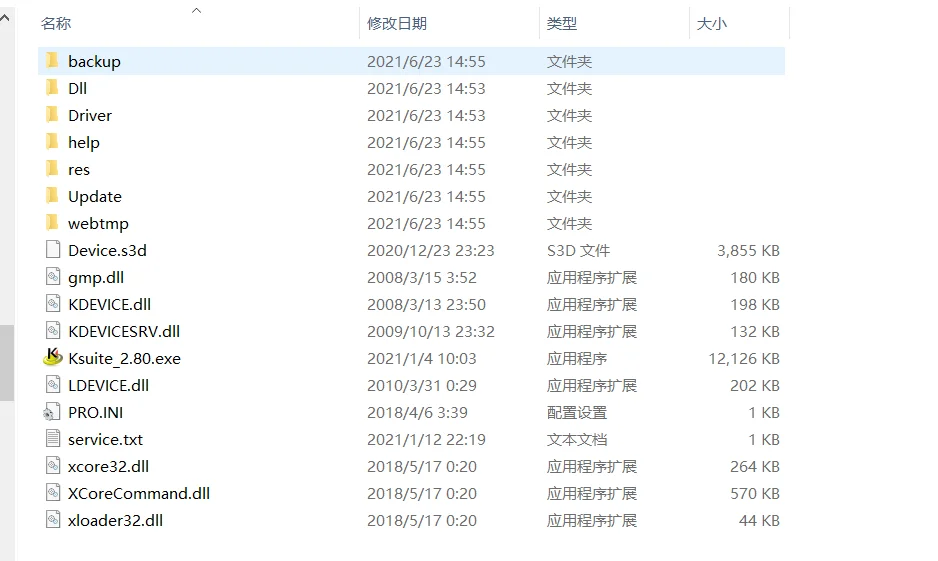Click the webtmp folder icon
The image size is (938, 561).
(53, 222)
